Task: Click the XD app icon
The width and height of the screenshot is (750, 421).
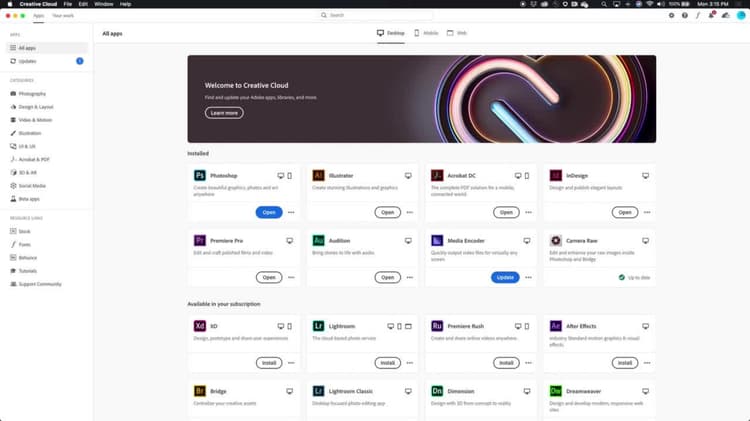Action: [x=199, y=326]
